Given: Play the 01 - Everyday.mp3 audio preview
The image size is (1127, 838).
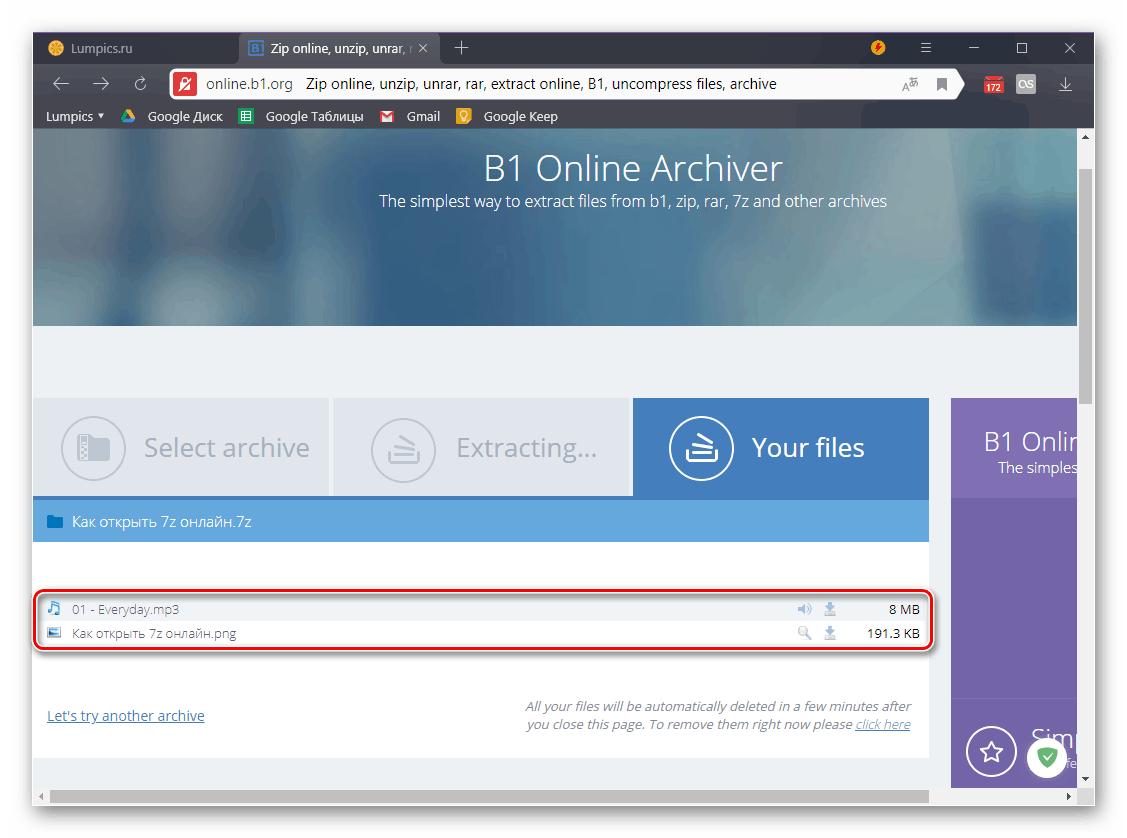Looking at the screenshot, I should (804, 608).
